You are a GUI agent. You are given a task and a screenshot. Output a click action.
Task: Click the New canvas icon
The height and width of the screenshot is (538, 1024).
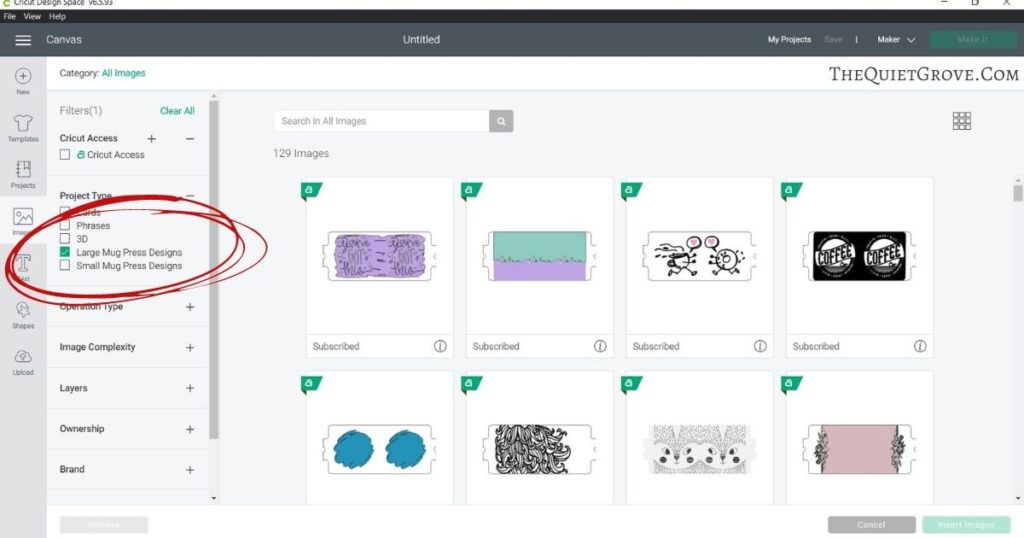point(23,81)
